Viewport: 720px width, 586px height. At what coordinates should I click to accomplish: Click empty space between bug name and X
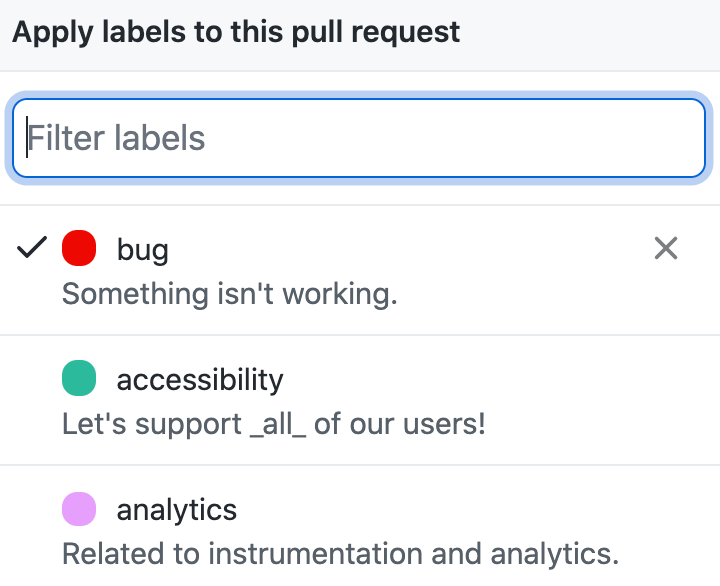pyautogui.click(x=400, y=249)
